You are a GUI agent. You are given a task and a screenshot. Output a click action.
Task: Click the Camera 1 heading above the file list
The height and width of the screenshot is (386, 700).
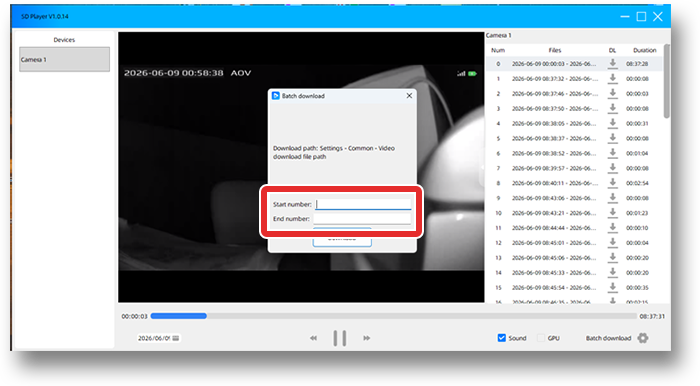(498, 35)
